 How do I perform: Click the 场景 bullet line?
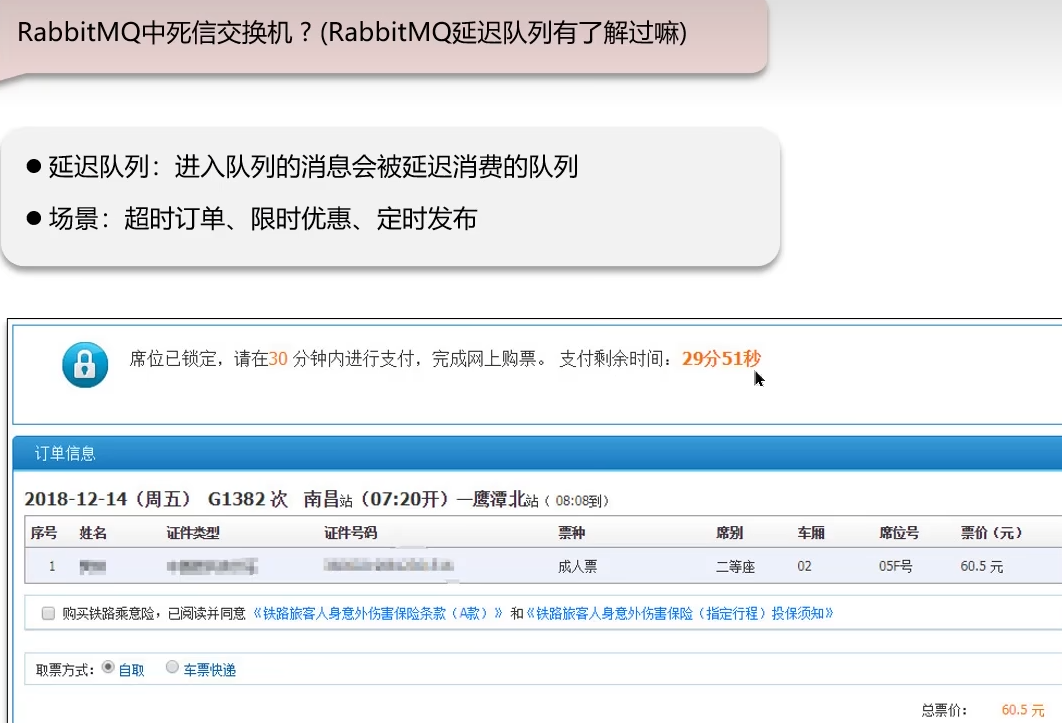[x=251, y=218]
